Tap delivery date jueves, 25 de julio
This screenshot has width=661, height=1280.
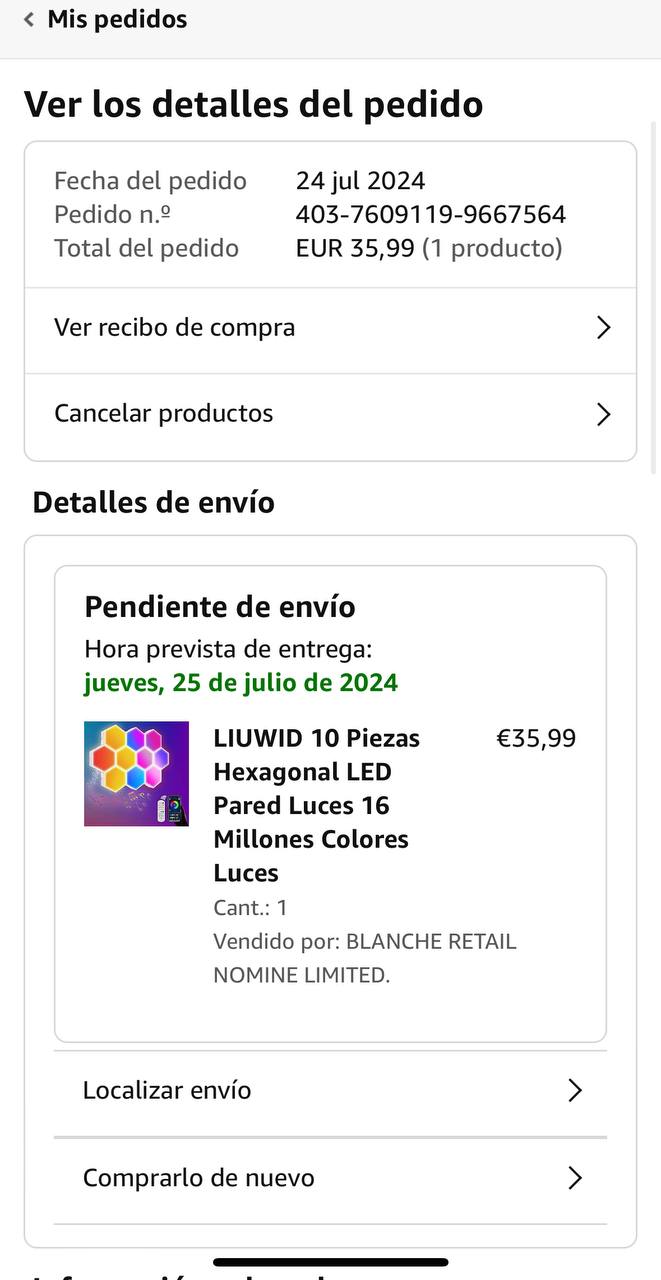coord(241,683)
